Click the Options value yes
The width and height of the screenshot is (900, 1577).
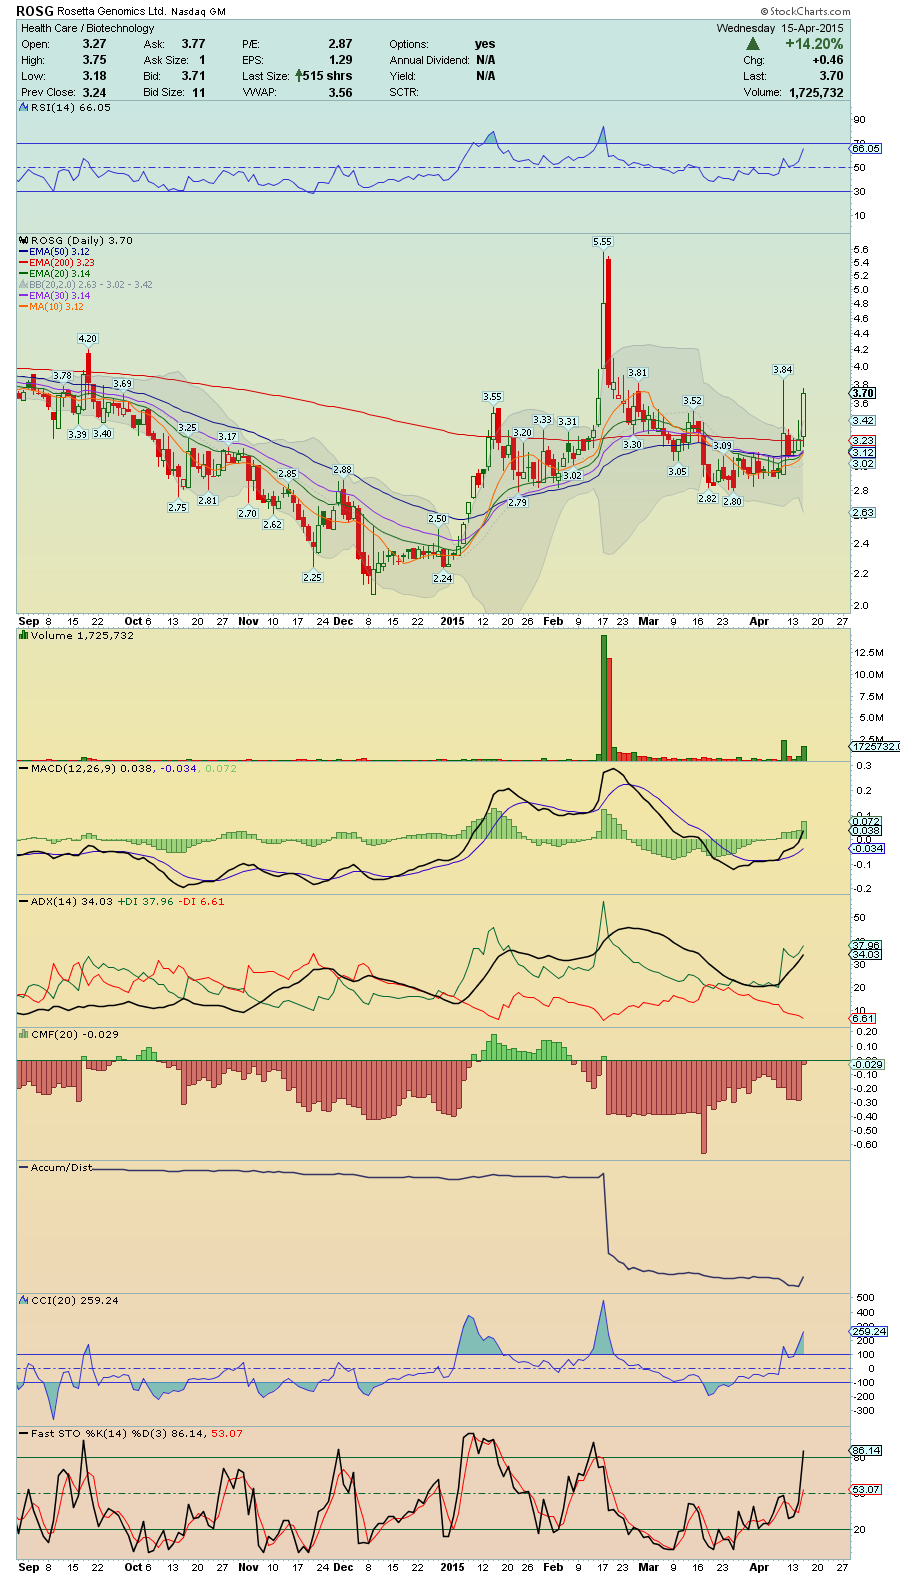pyautogui.click(x=485, y=44)
